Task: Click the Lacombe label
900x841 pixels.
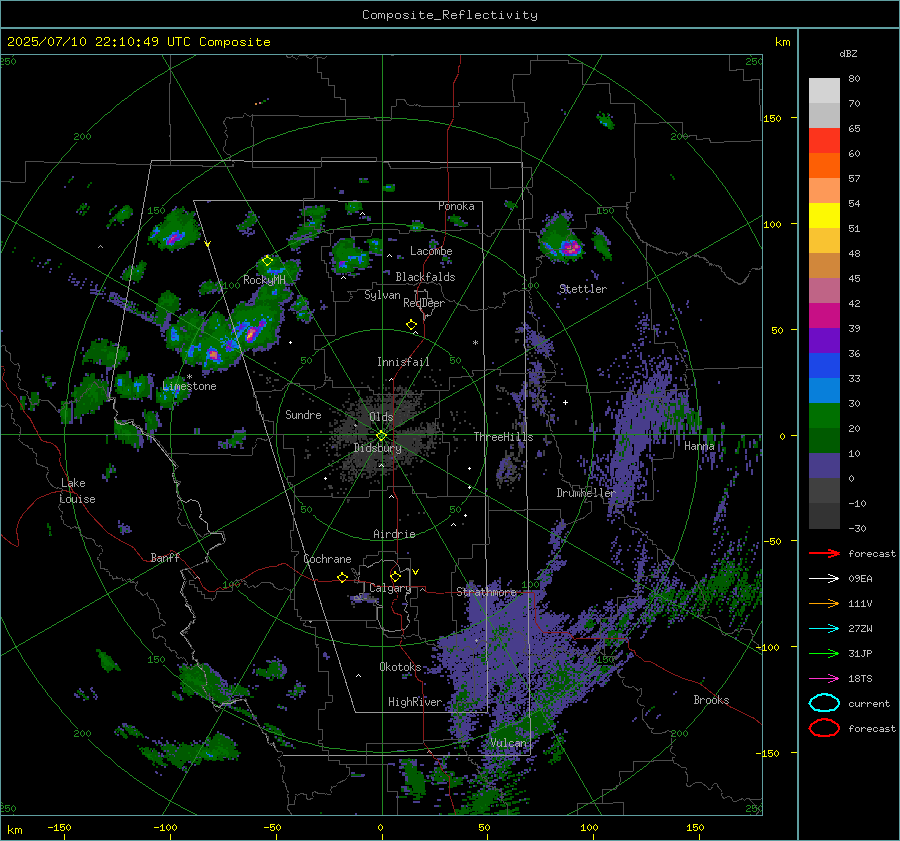Action: point(431,251)
